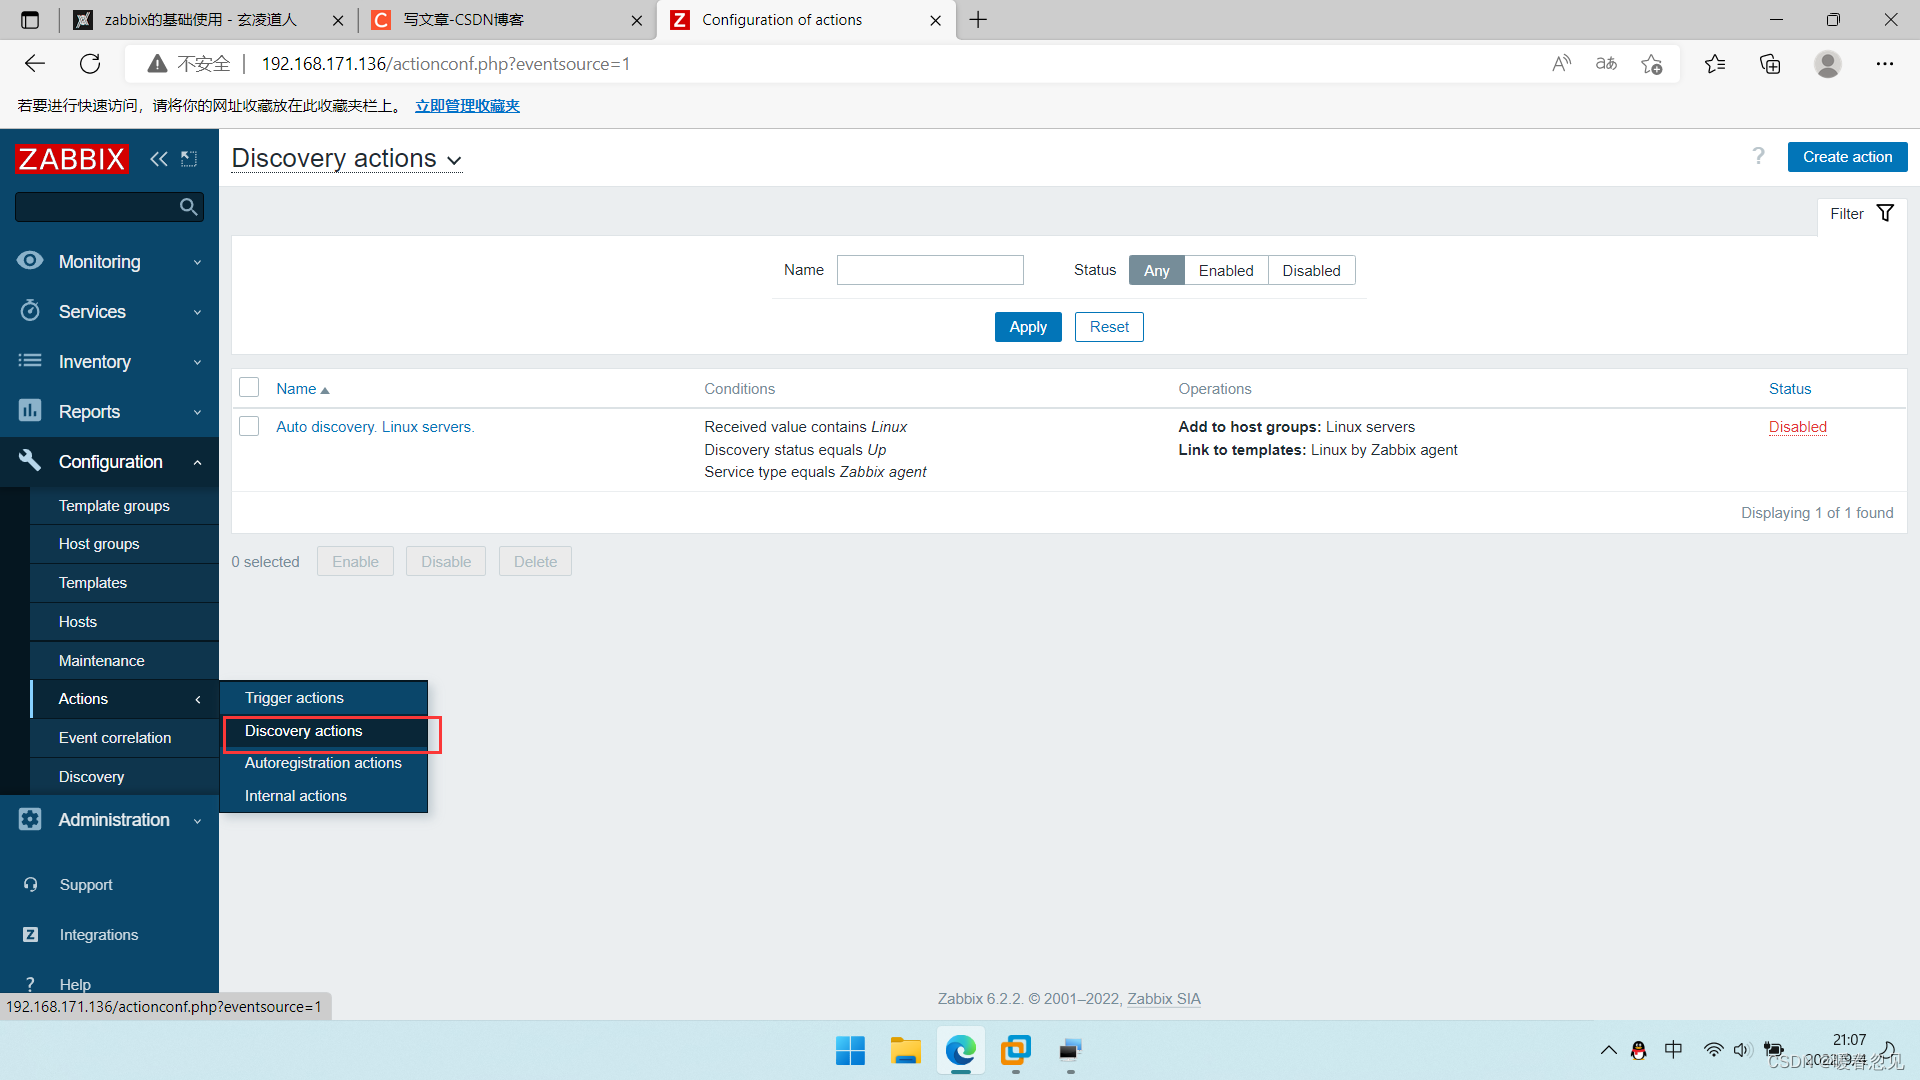
Task: Select Autoregistration actions from submenu
Action: click(x=323, y=763)
